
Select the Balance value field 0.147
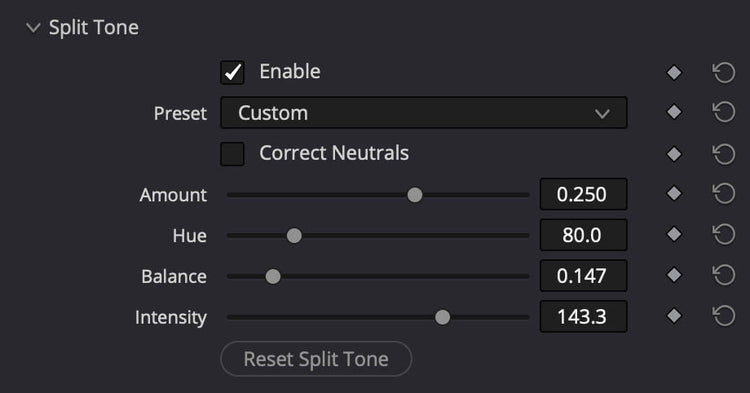584,276
